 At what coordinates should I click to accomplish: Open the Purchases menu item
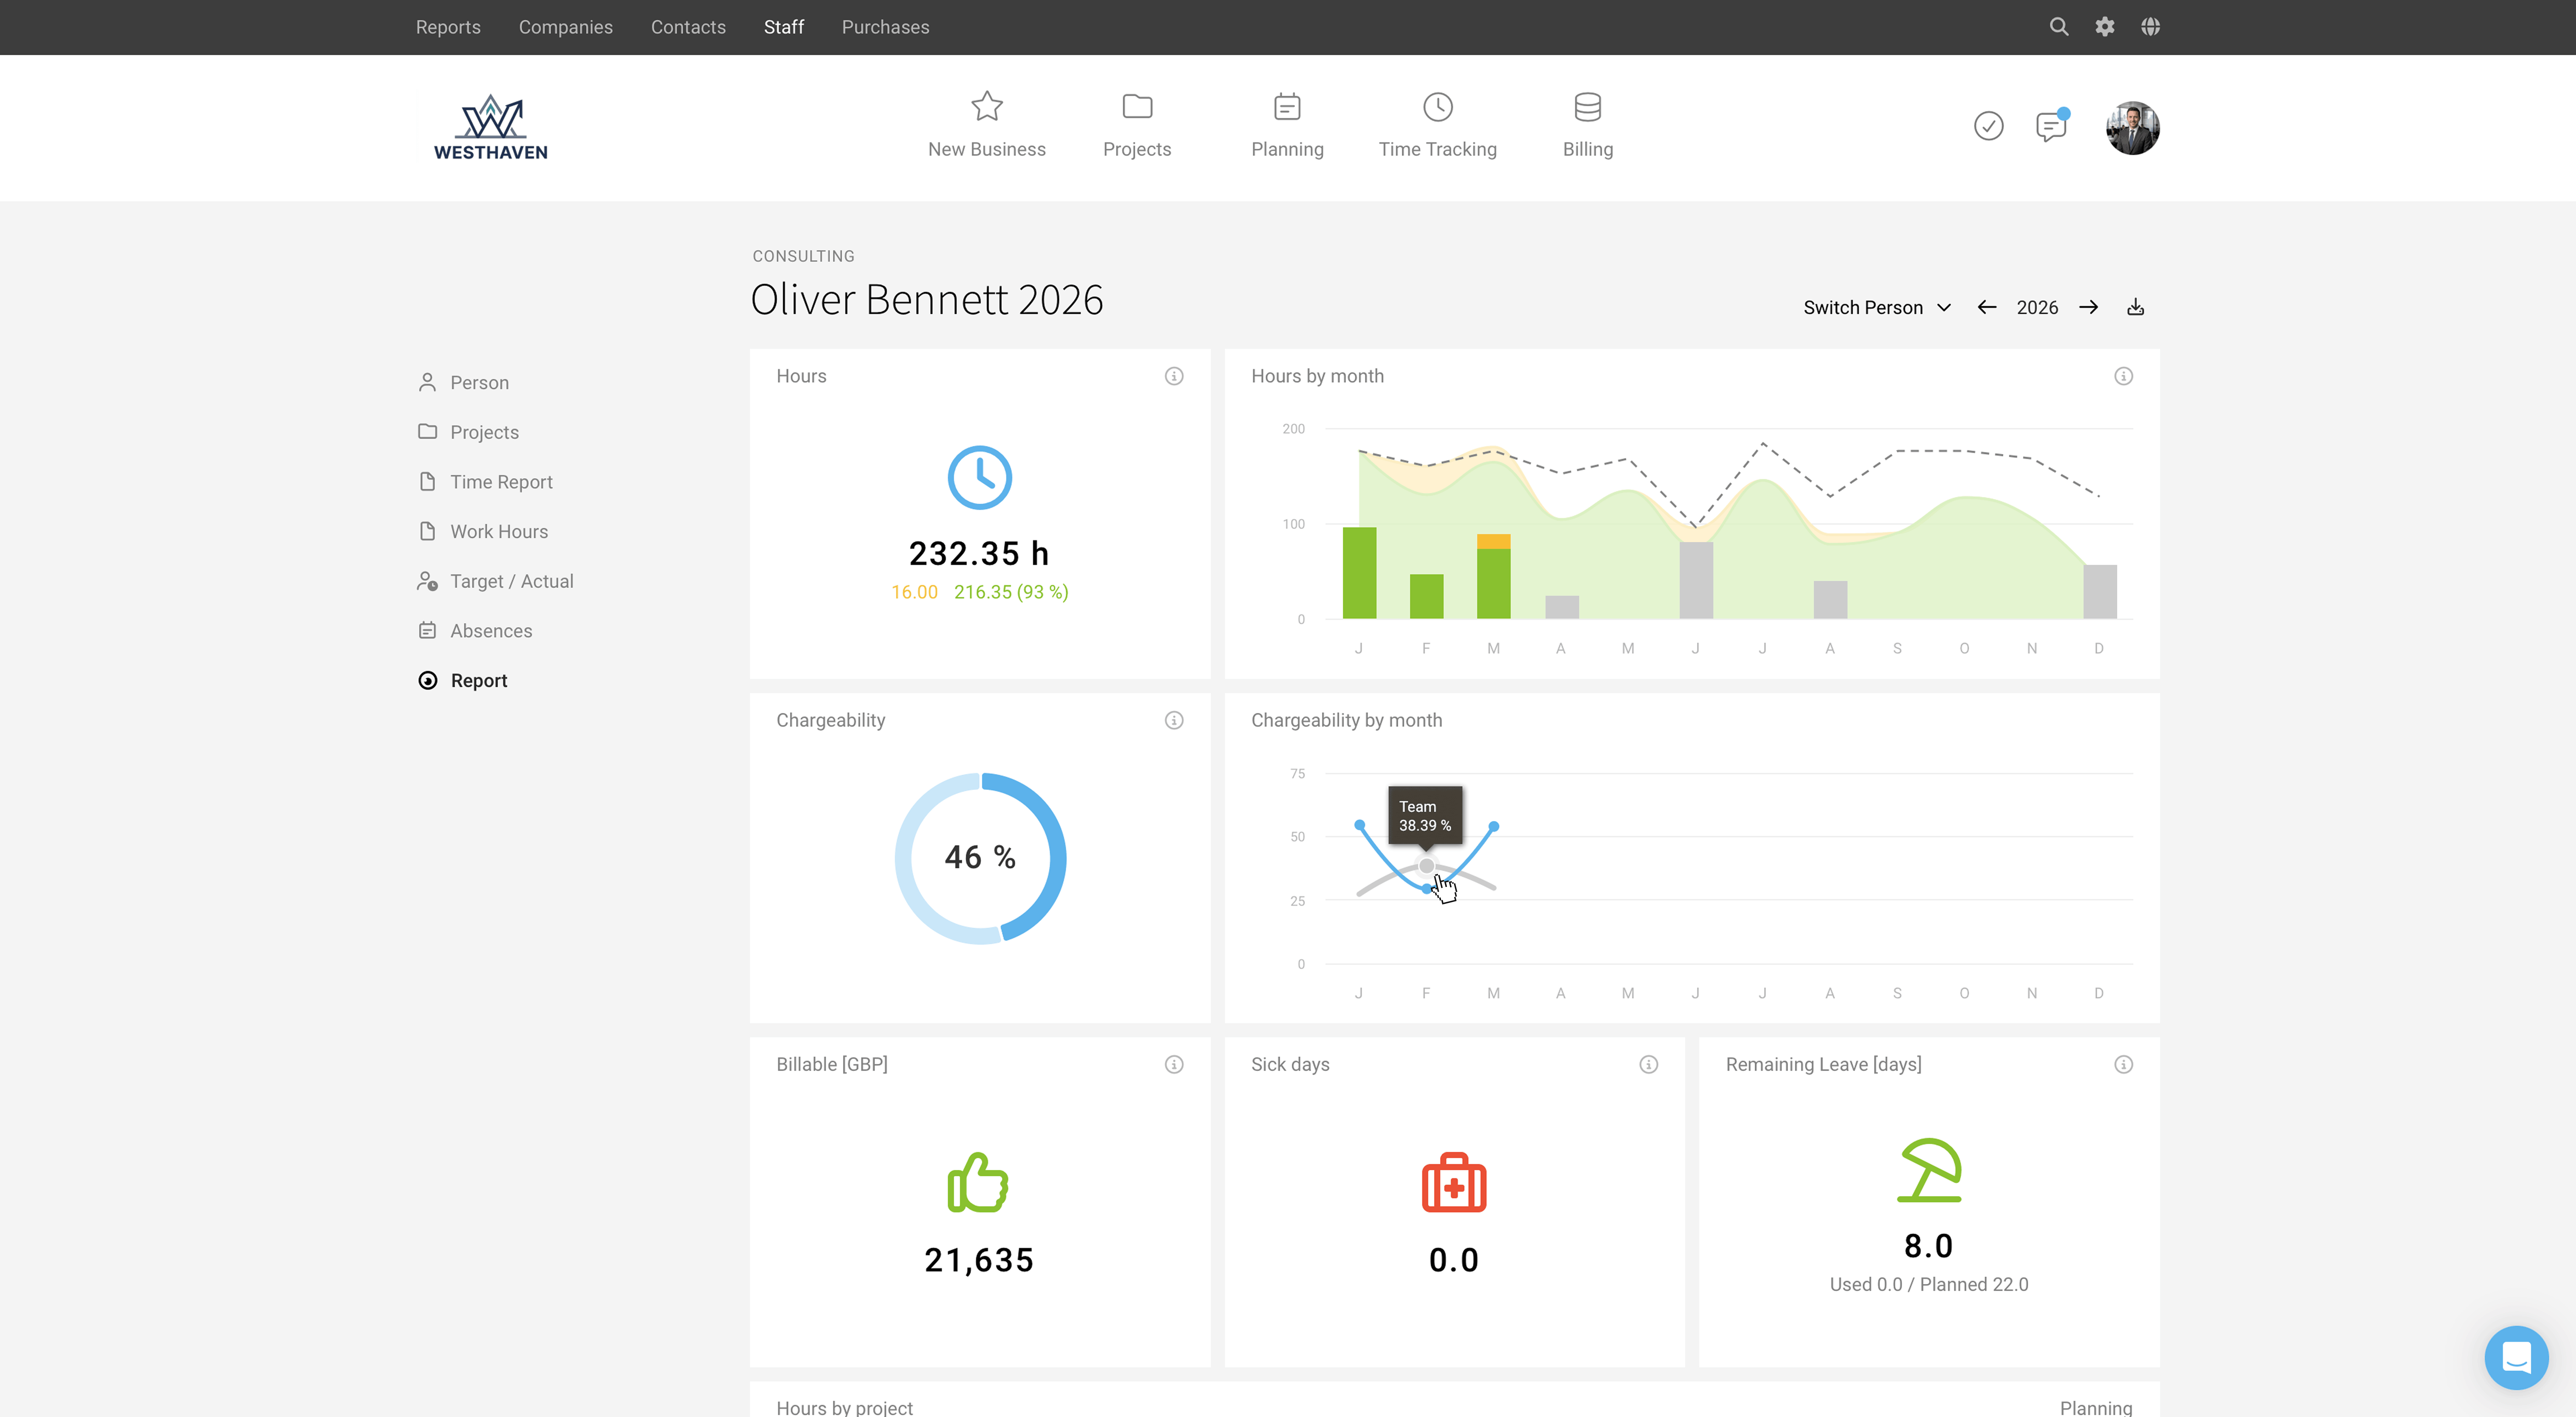coord(885,27)
